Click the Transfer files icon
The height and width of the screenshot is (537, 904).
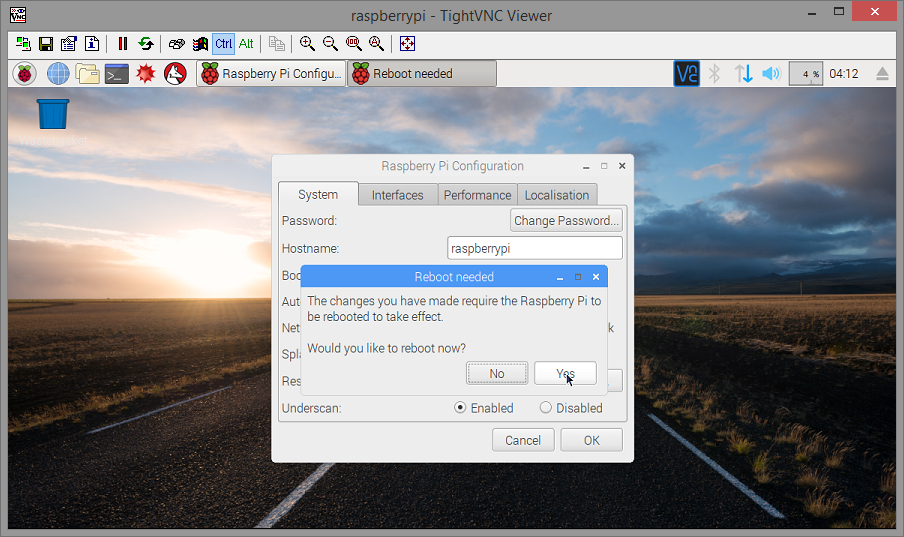click(277, 44)
